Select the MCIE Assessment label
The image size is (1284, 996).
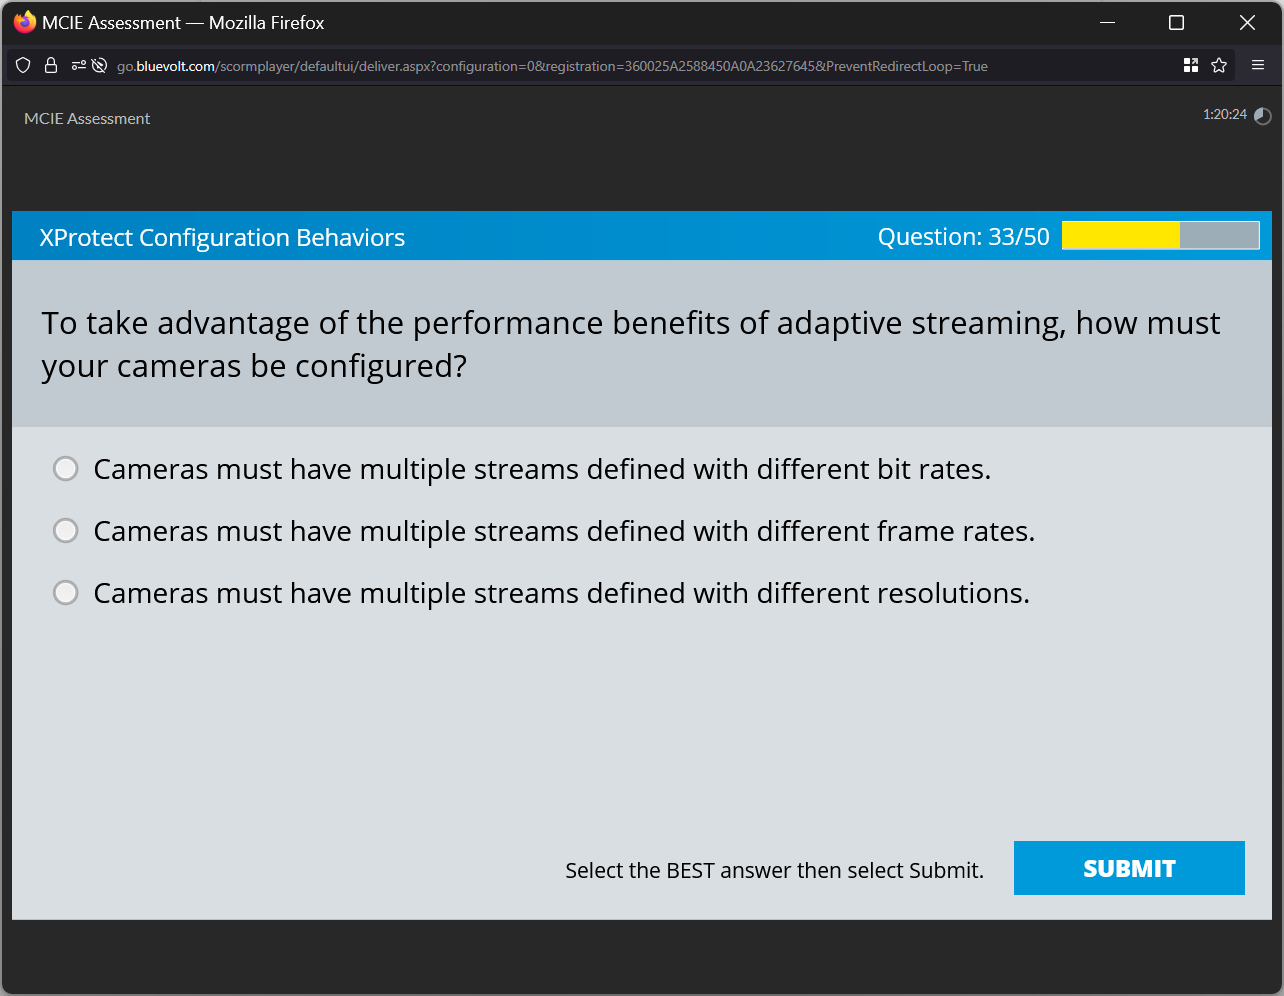tap(87, 118)
